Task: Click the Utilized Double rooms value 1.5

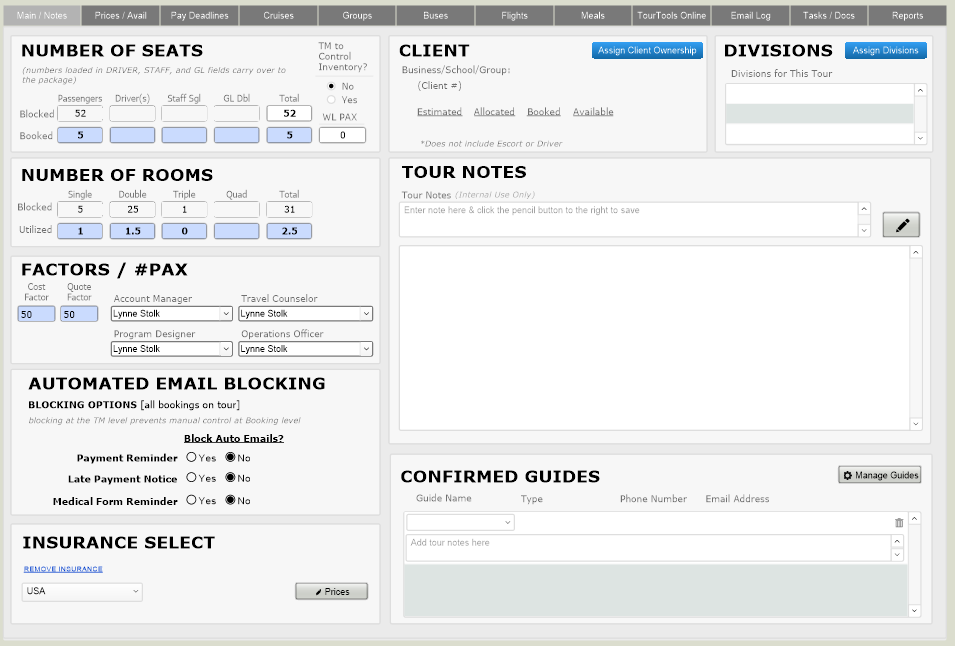Action: [132, 231]
